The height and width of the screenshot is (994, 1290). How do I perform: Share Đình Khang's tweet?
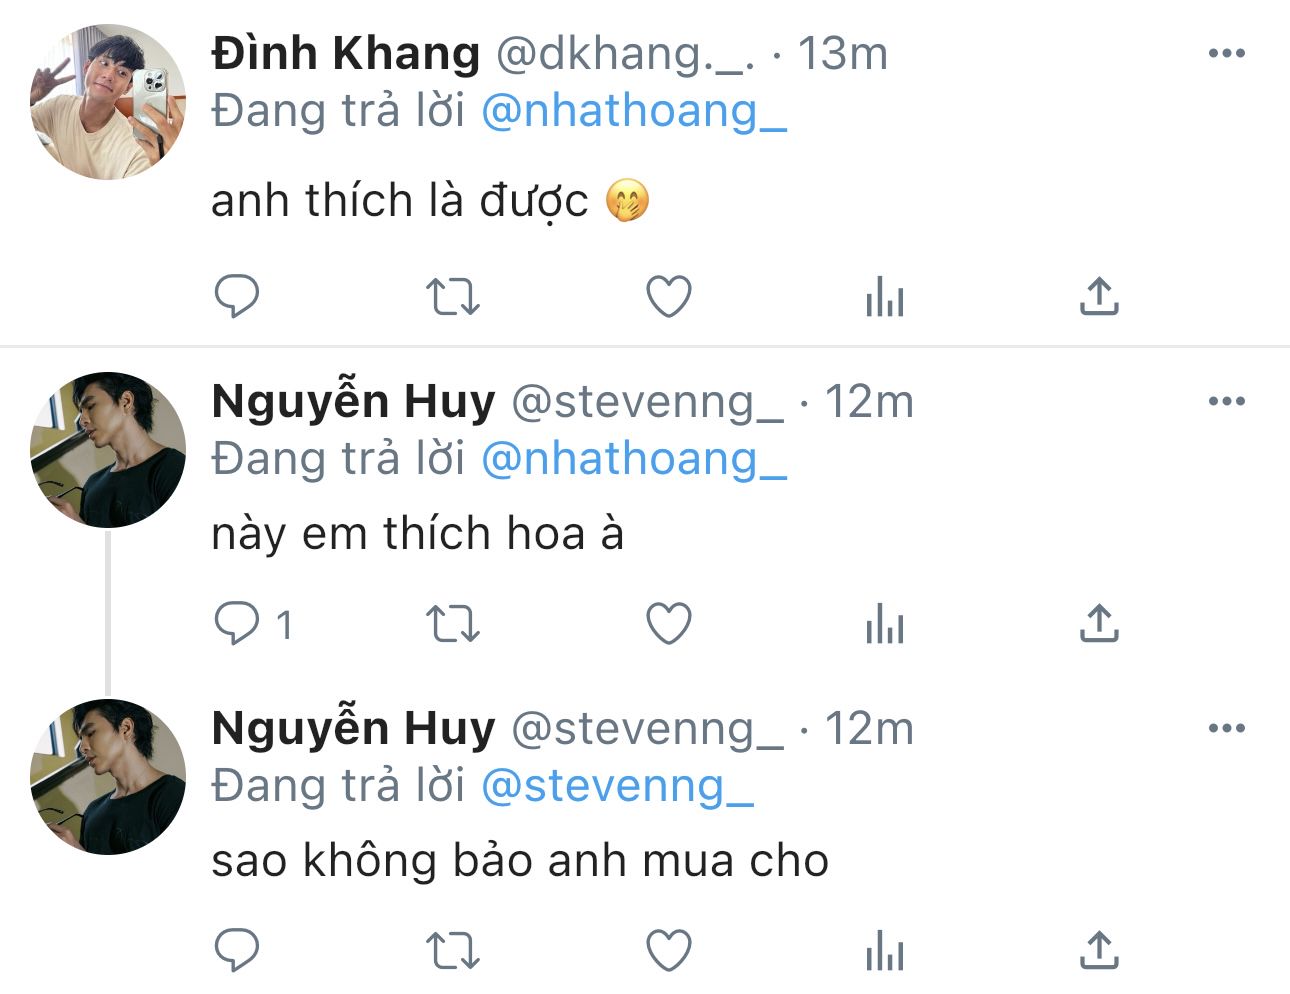(x=1099, y=296)
